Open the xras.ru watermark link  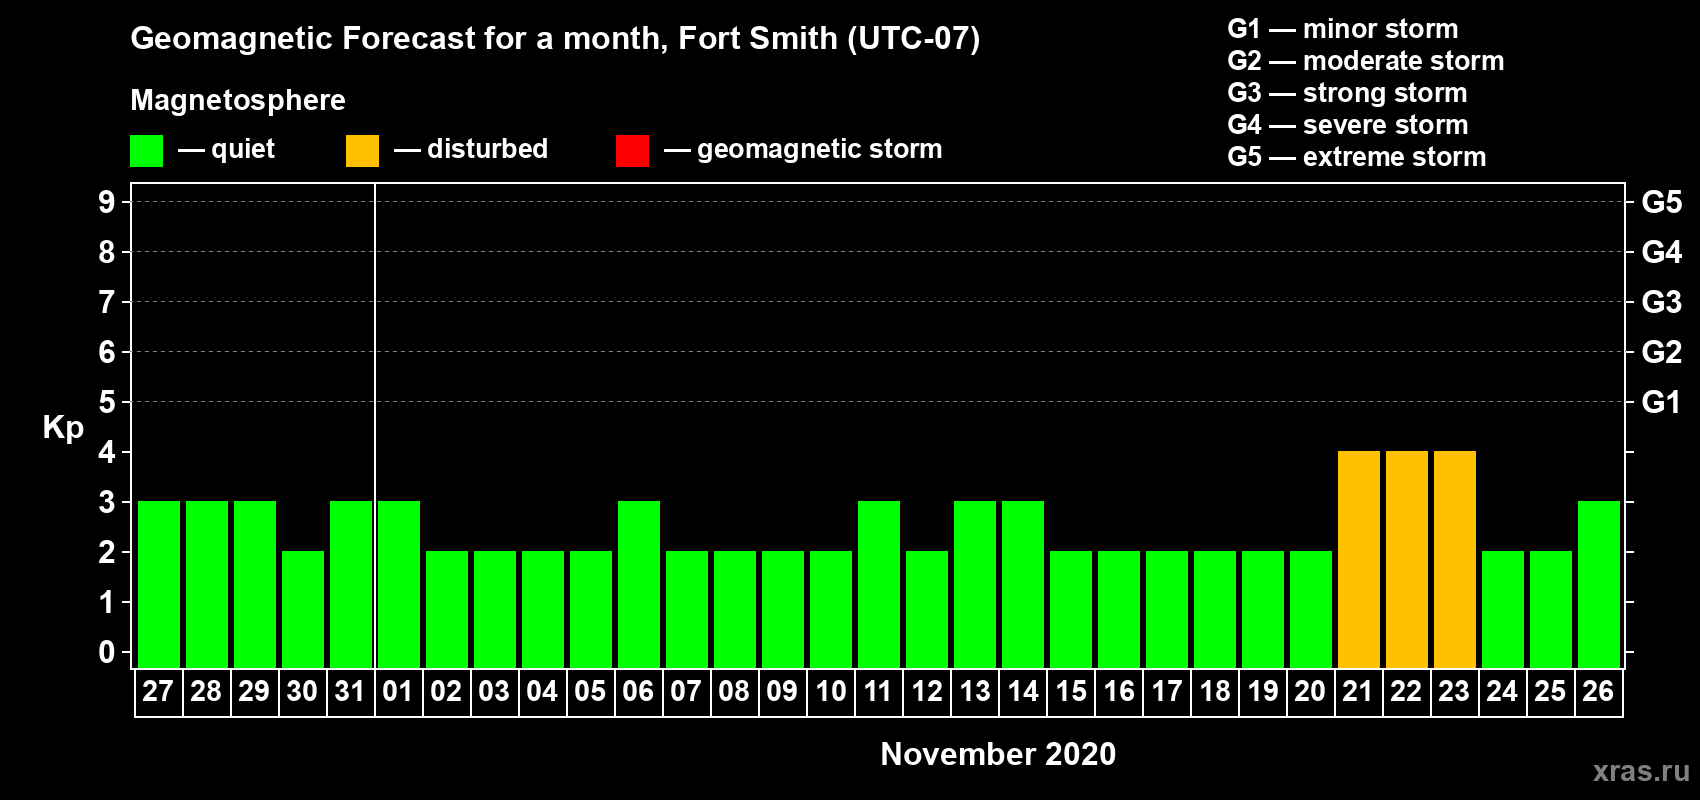coord(1640,771)
